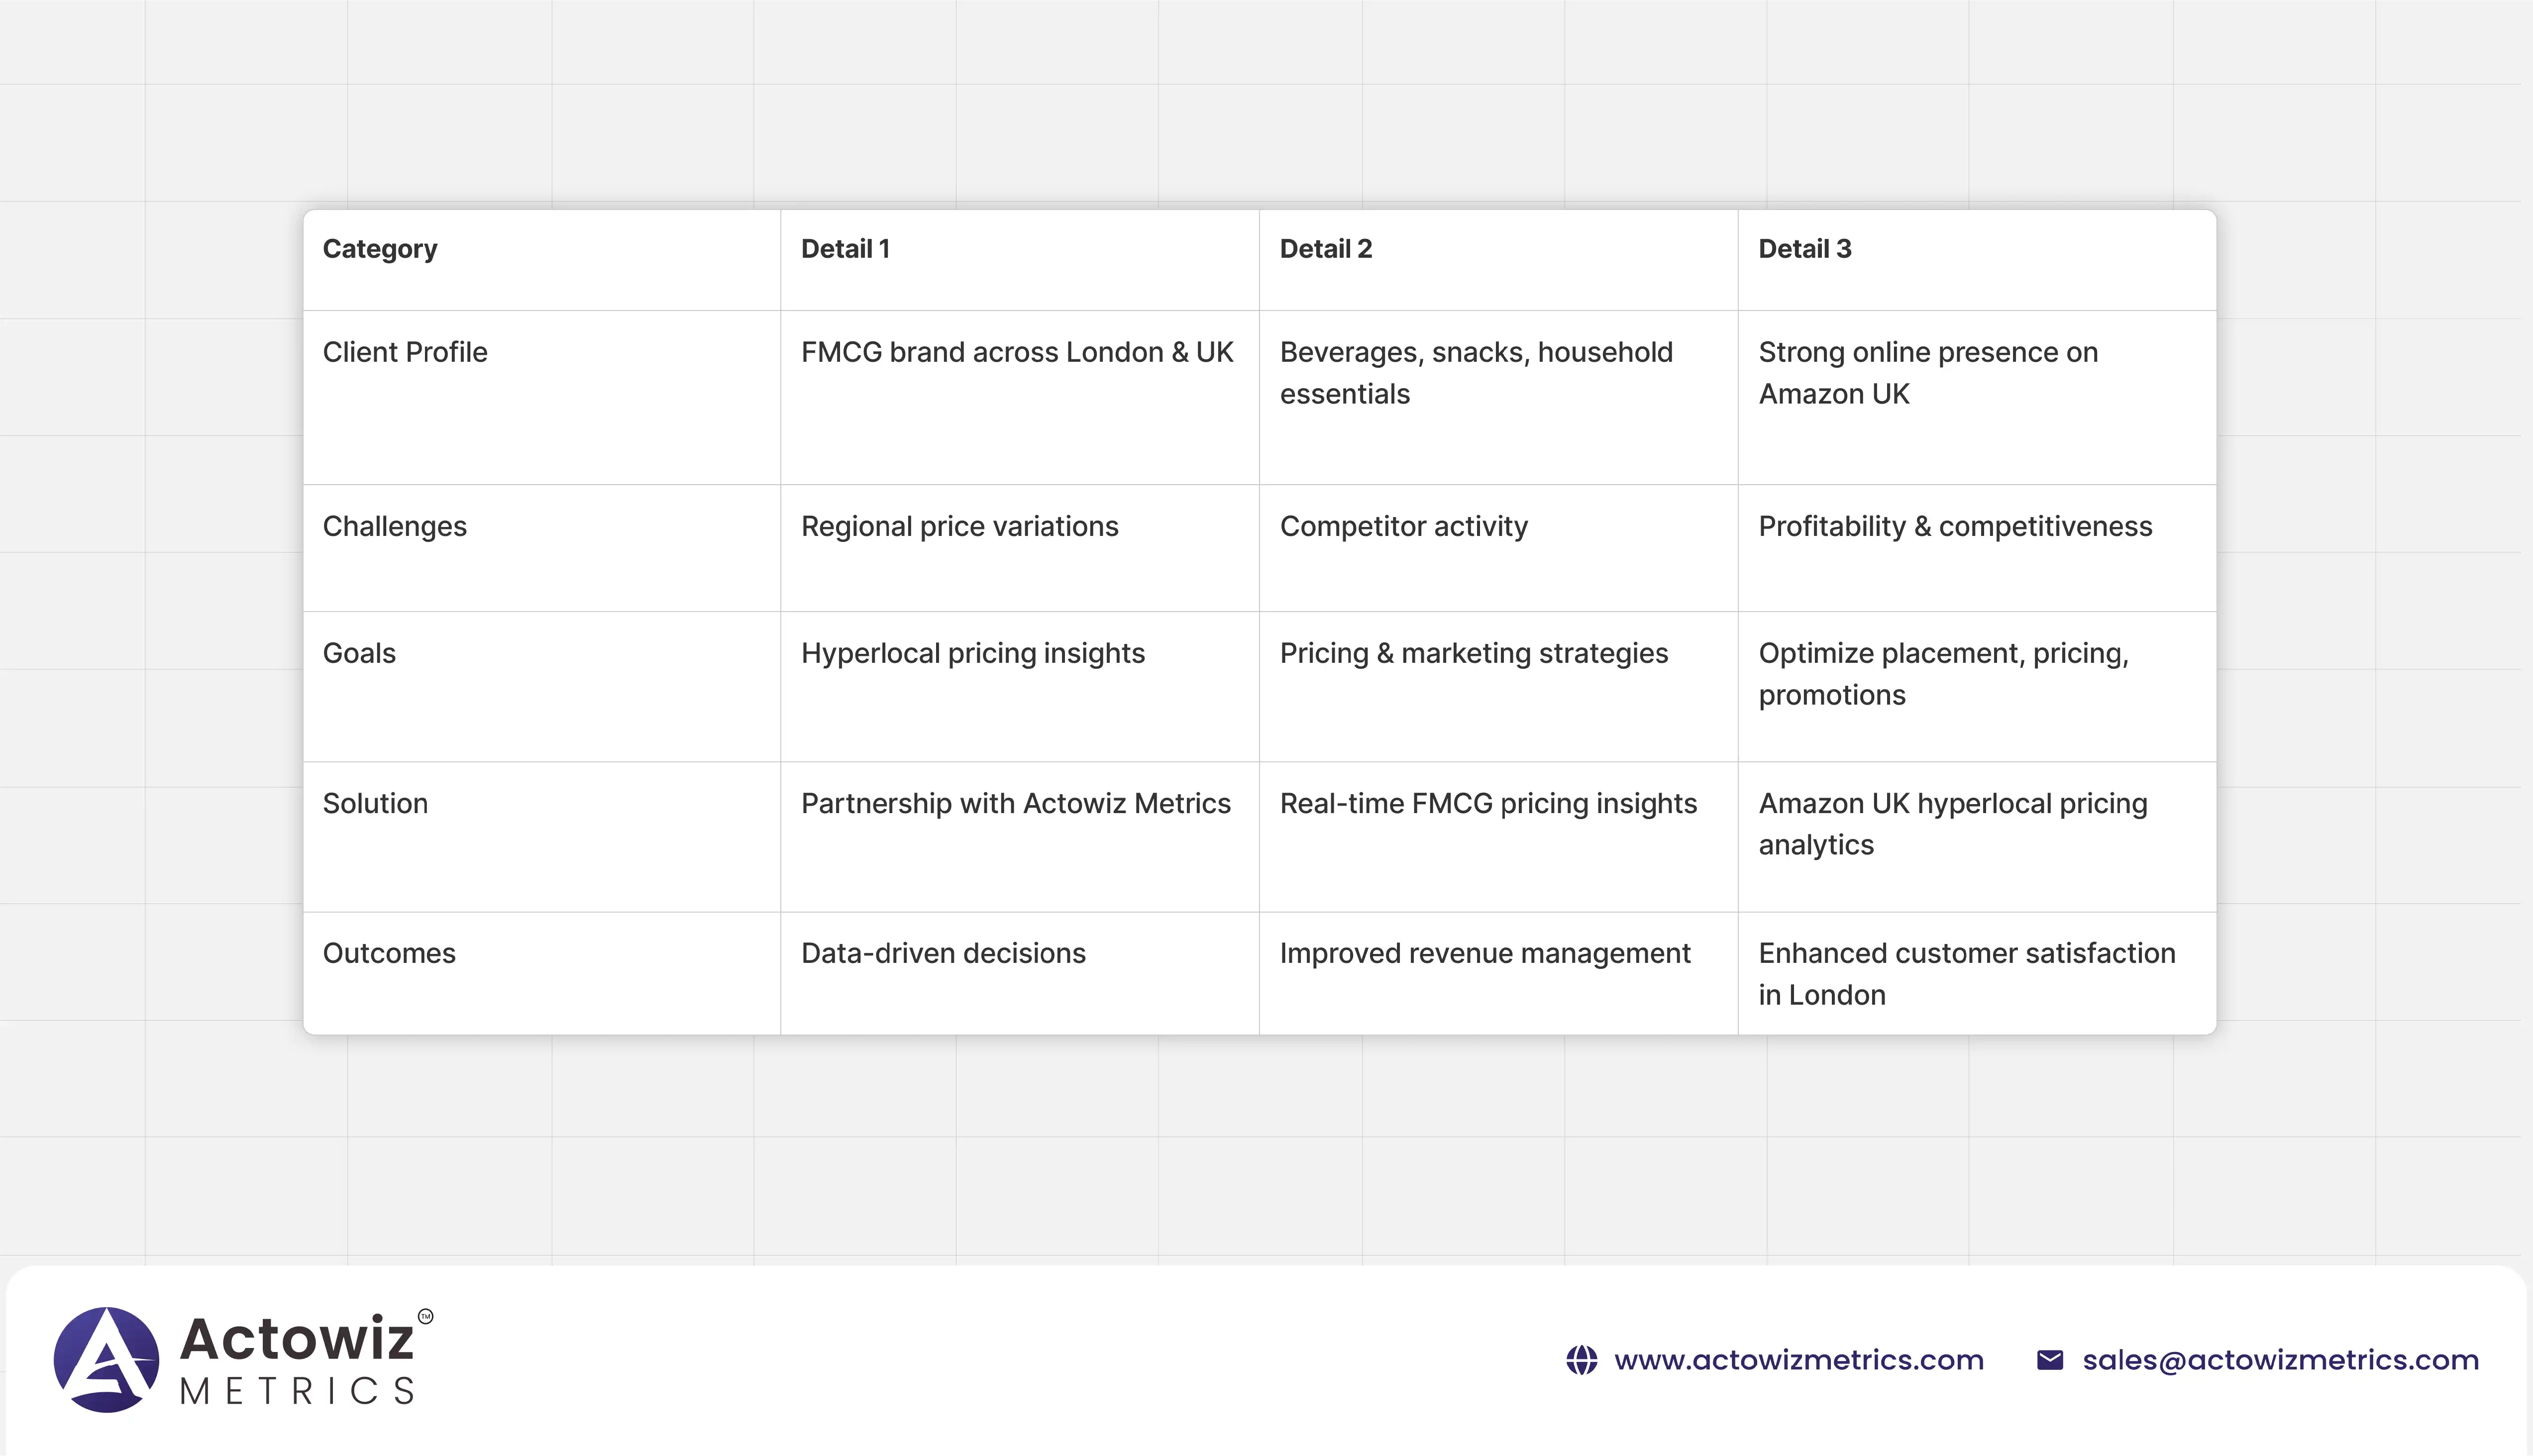Select the Detail 3 column header
Image resolution: width=2533 pixels, height=1456 pixels.
tap(1805, 249)
